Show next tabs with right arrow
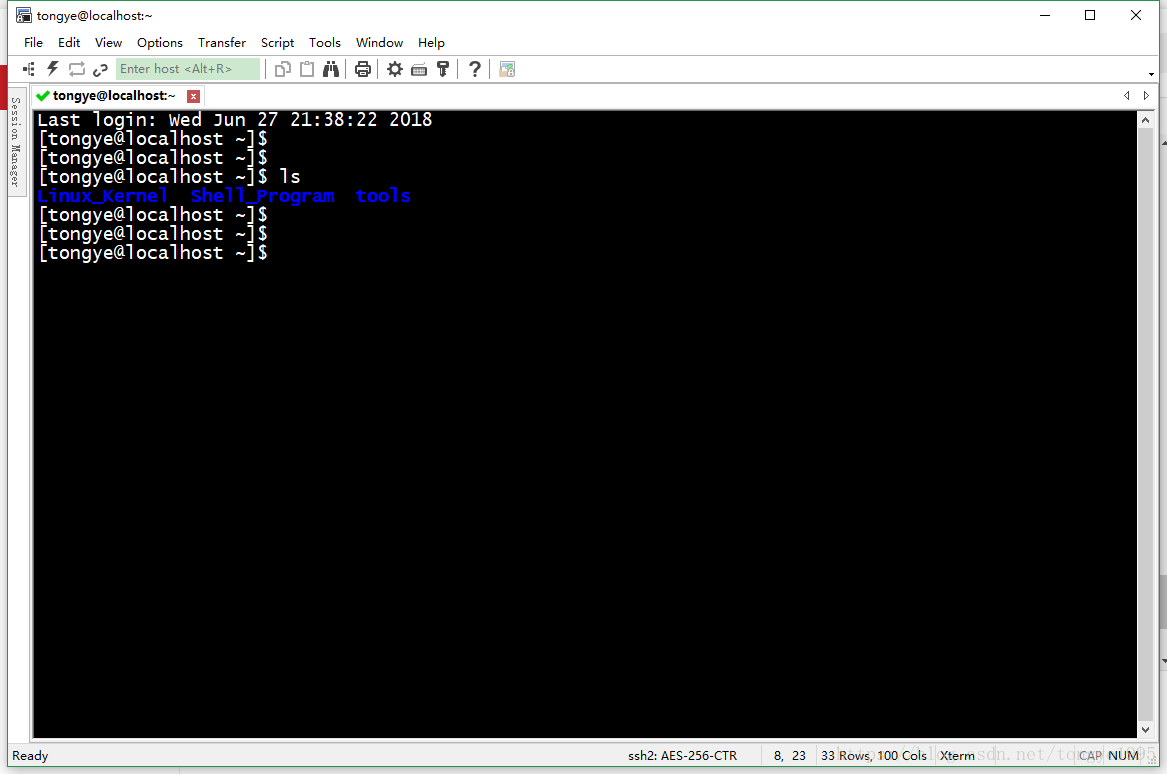This screenshot has width=1167, height=774. tap(1146, 95)
